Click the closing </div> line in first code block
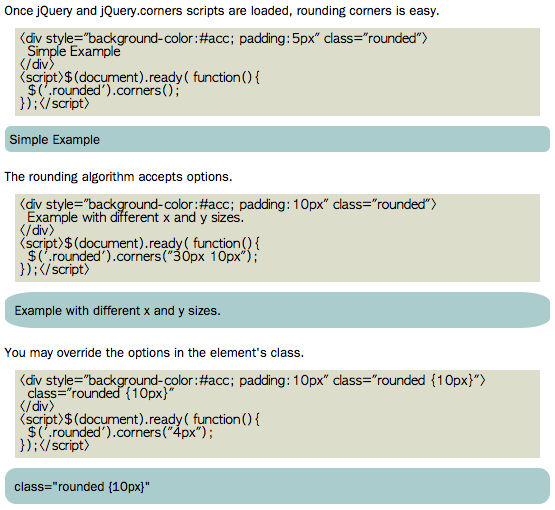Viewport: 555px width, 510px height. [37, 64]
